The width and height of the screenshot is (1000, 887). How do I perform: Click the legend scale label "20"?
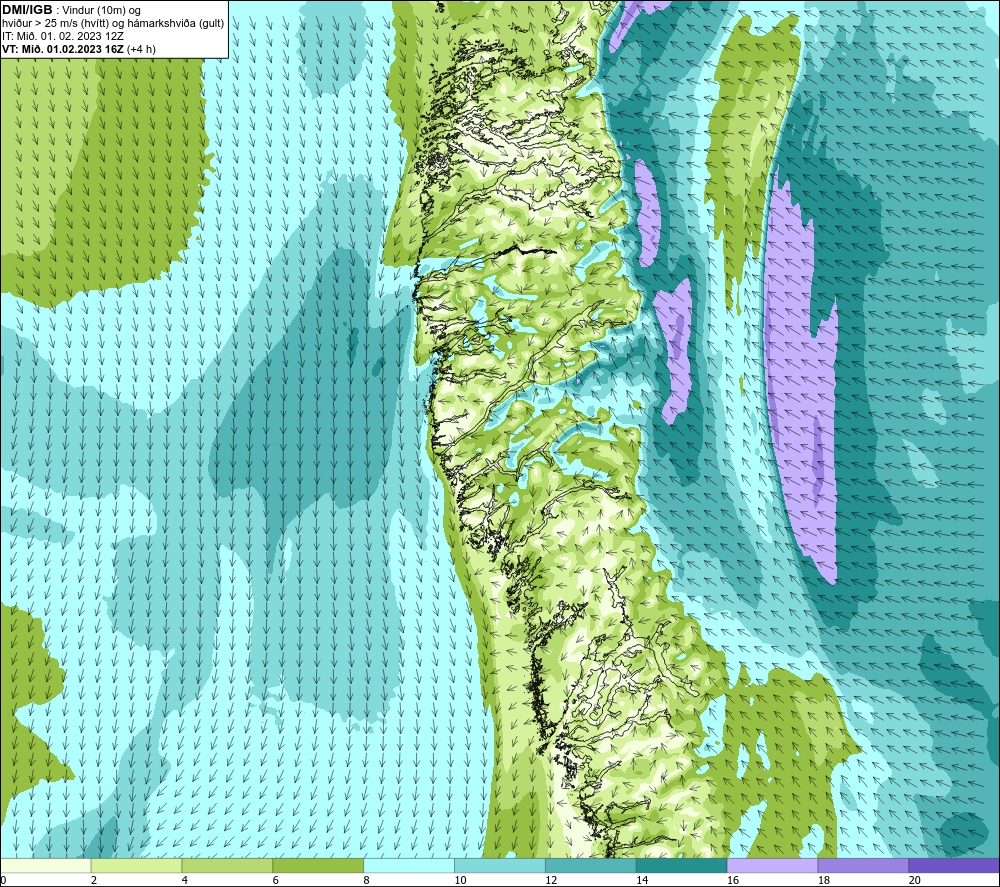915,880
